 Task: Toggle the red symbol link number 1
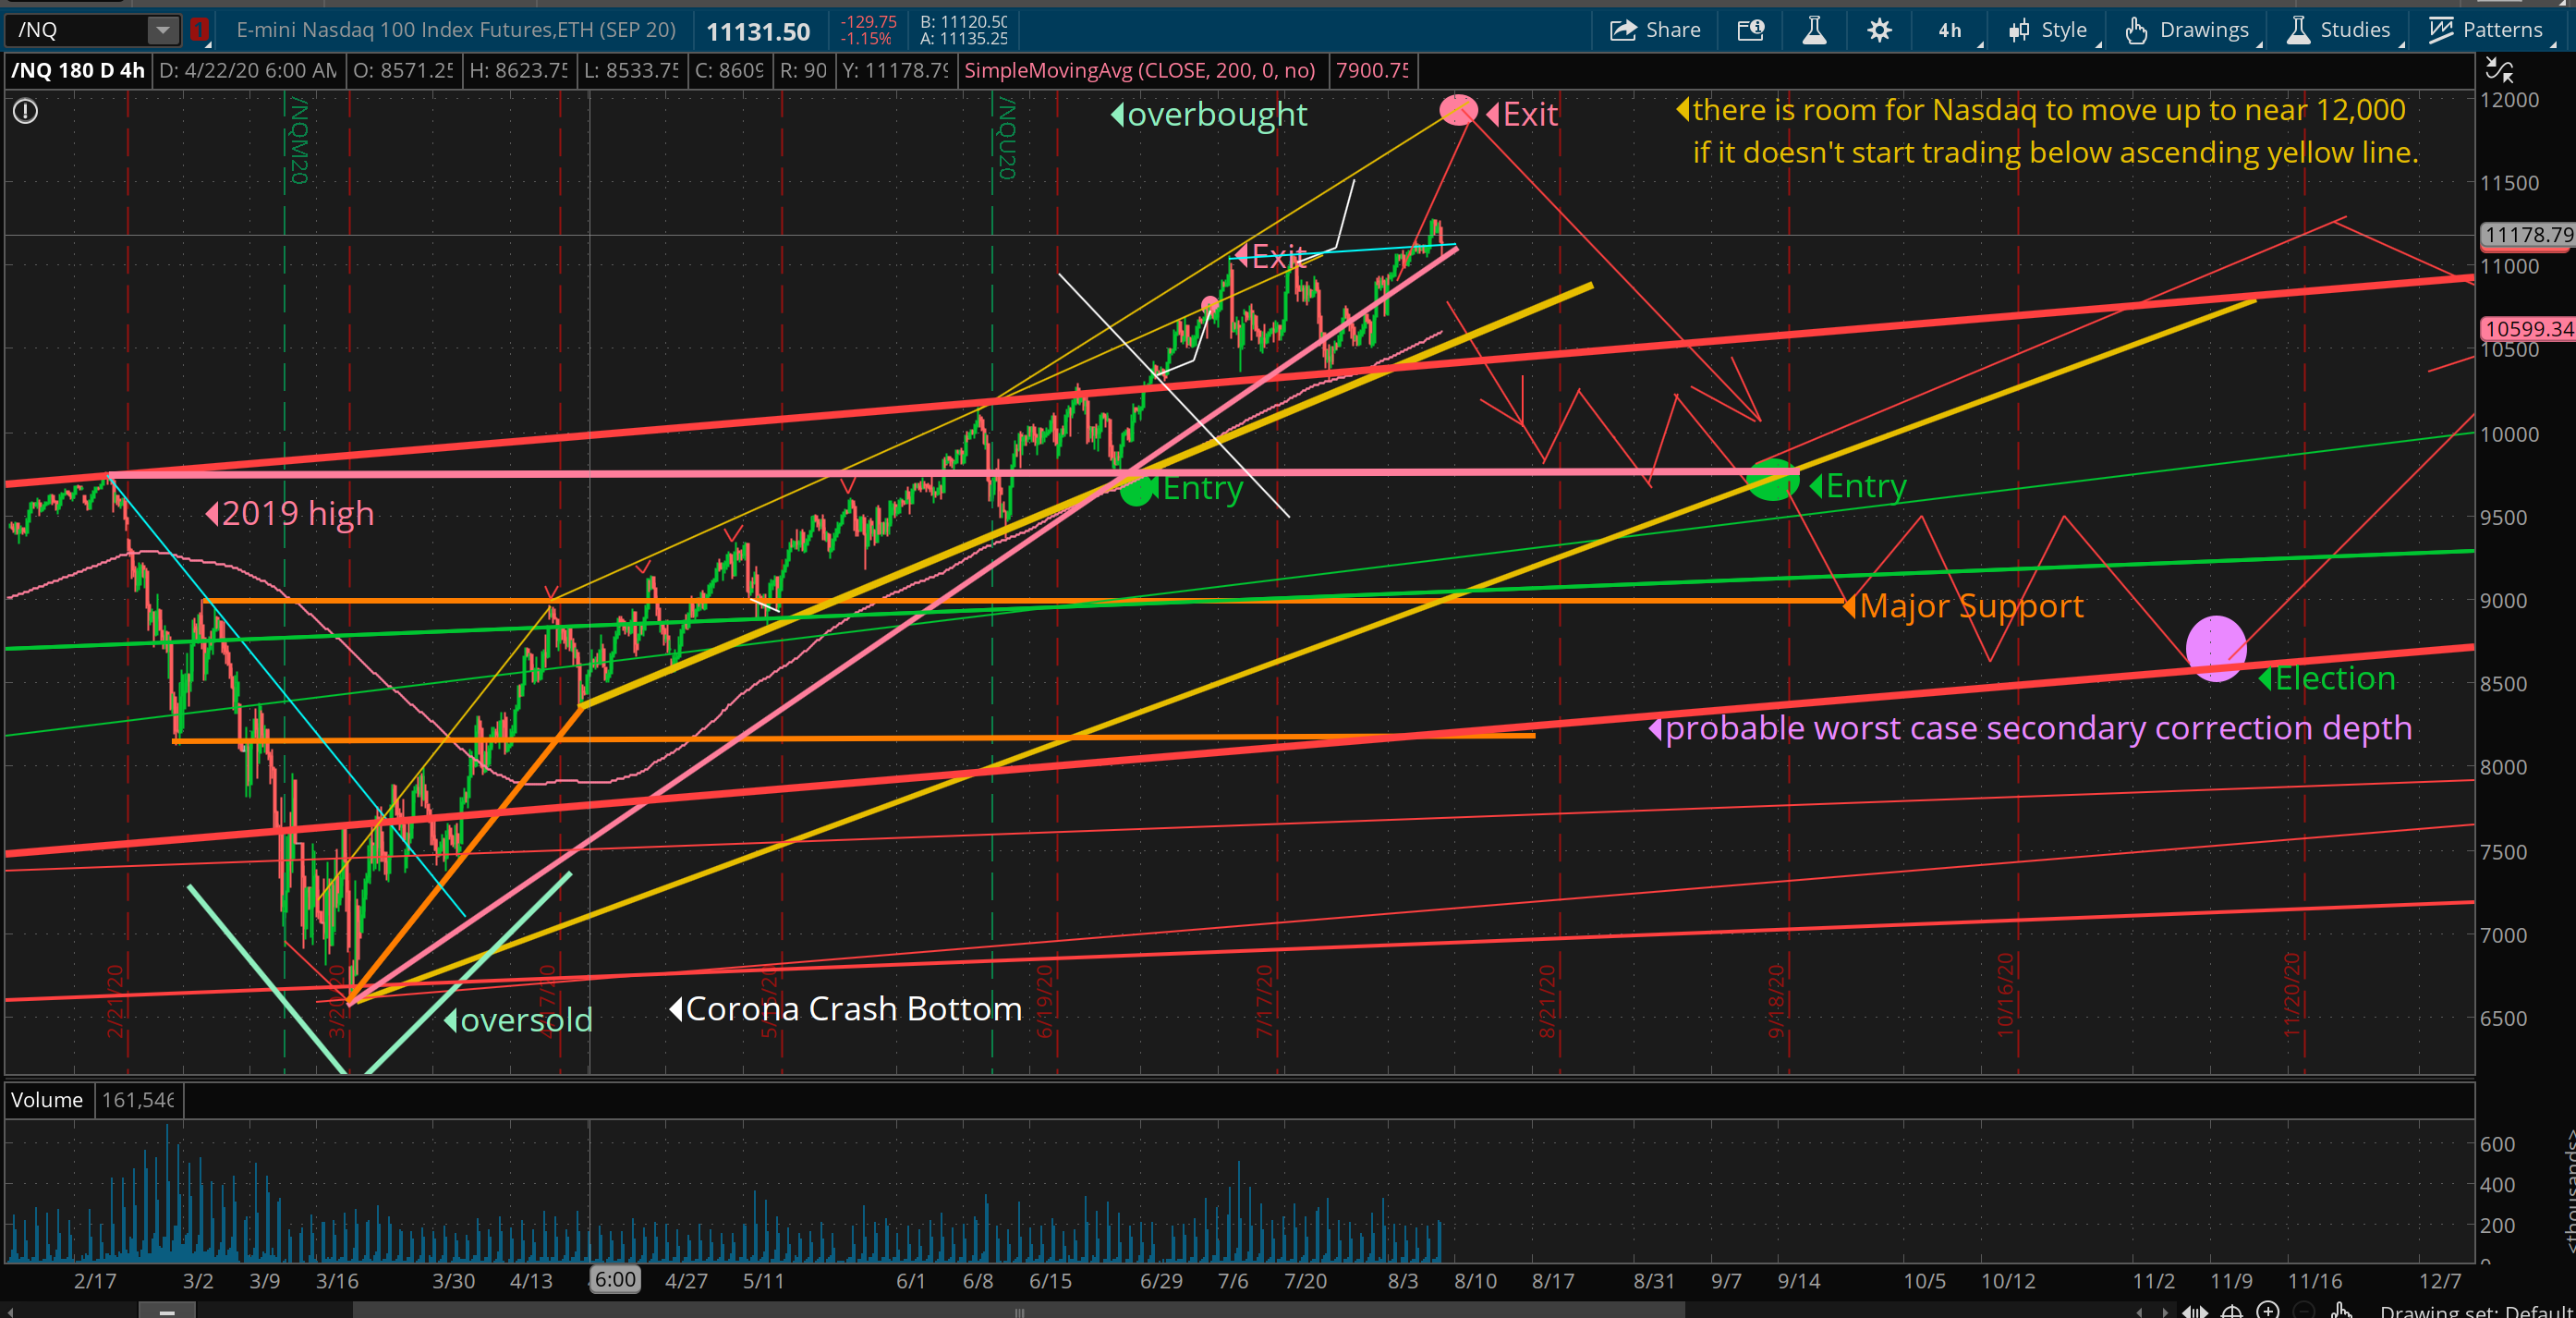pyautogui.click(x=200, y=30)
